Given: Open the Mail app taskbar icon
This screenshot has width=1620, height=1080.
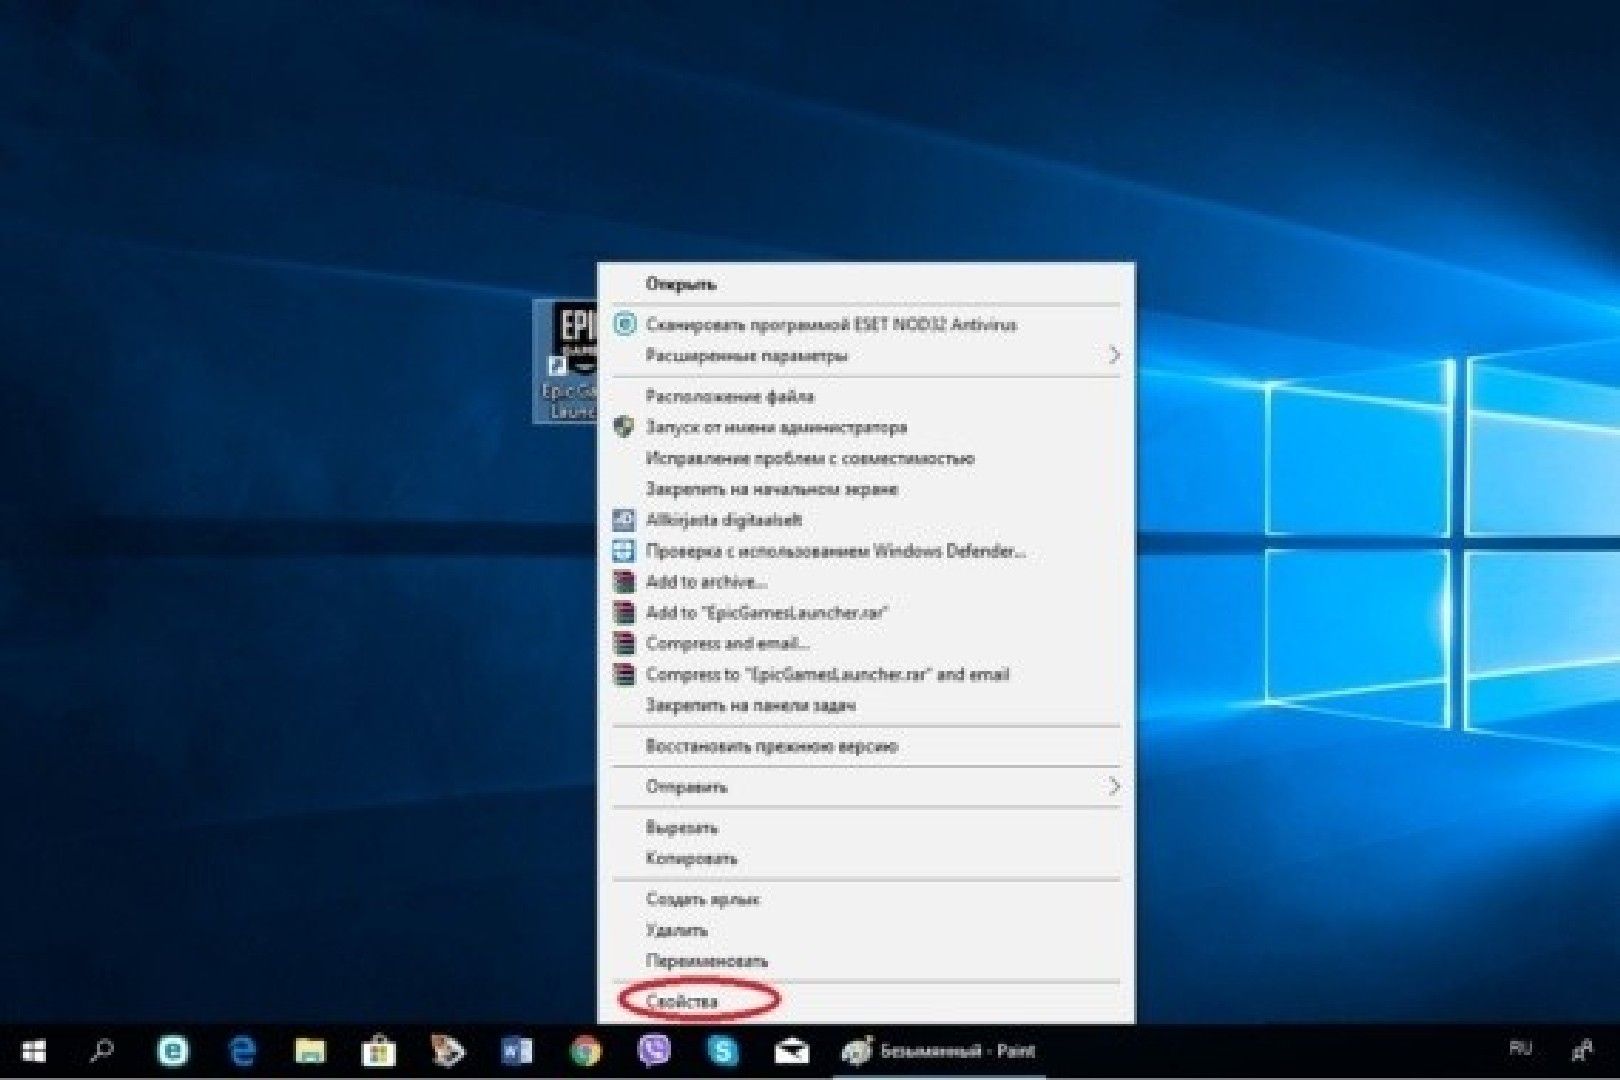Looking at the screenshot, I should click(792, 1051).
